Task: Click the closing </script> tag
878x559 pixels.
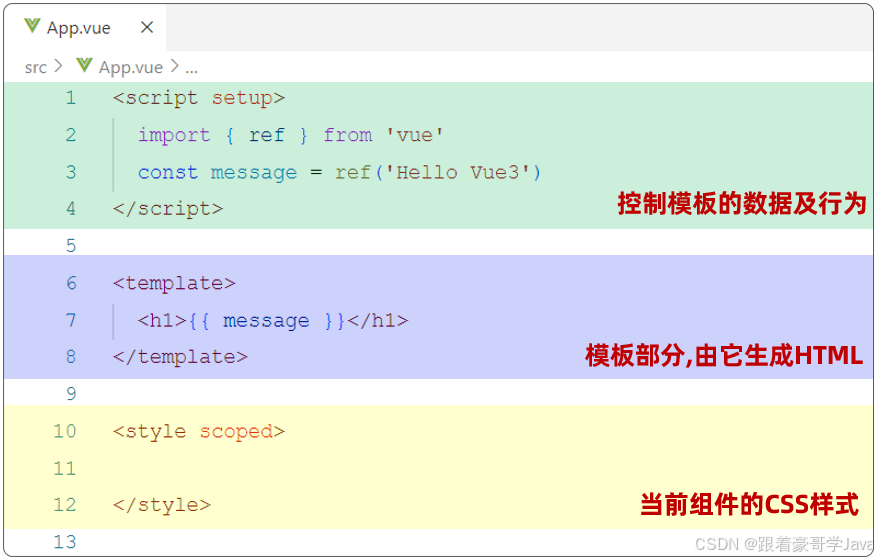Action: 168,209
